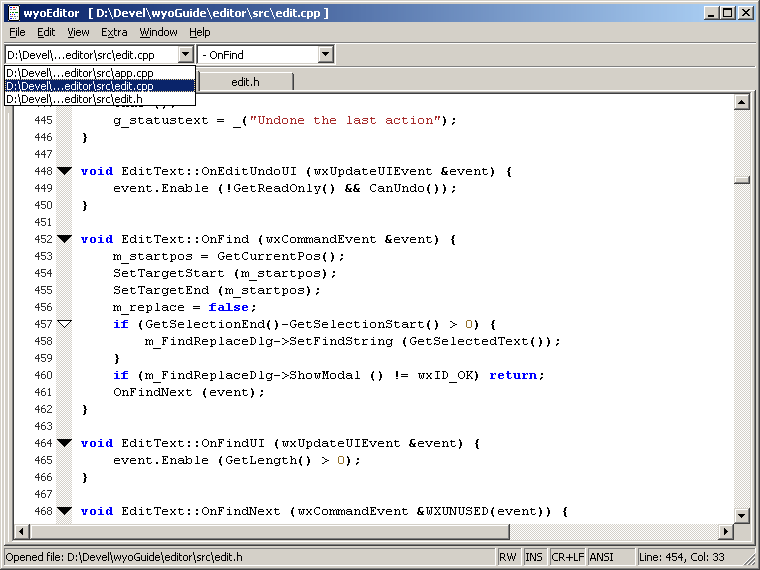
Task: Click the file path dropdown arrow
Action: coord(185,55)
